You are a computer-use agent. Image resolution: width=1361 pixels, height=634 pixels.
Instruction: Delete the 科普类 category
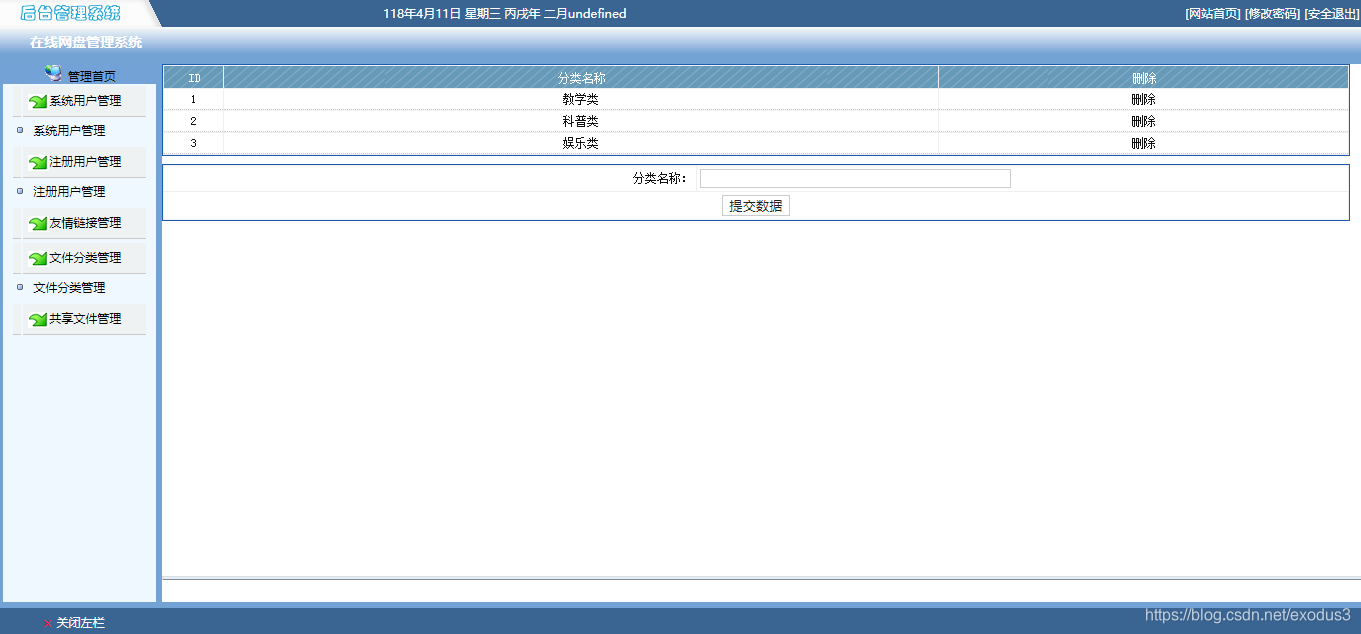point(1144,122)
